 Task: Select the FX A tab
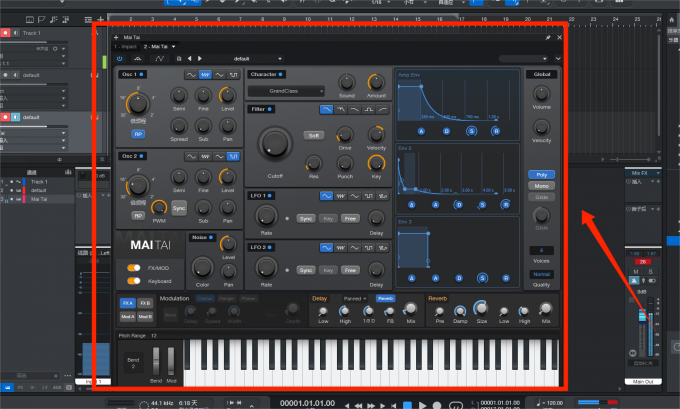point(128,303)
